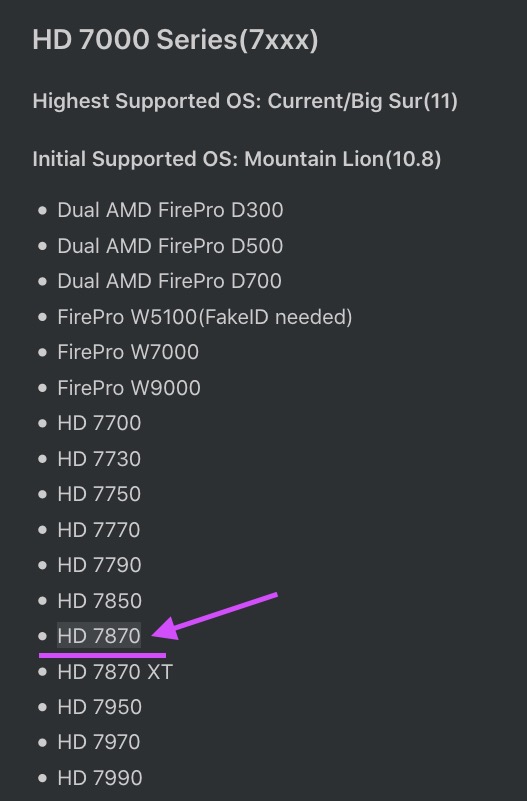527x801 pixels.
Task: Click FirePro W7000 list item
Action: tap(128, 352)
